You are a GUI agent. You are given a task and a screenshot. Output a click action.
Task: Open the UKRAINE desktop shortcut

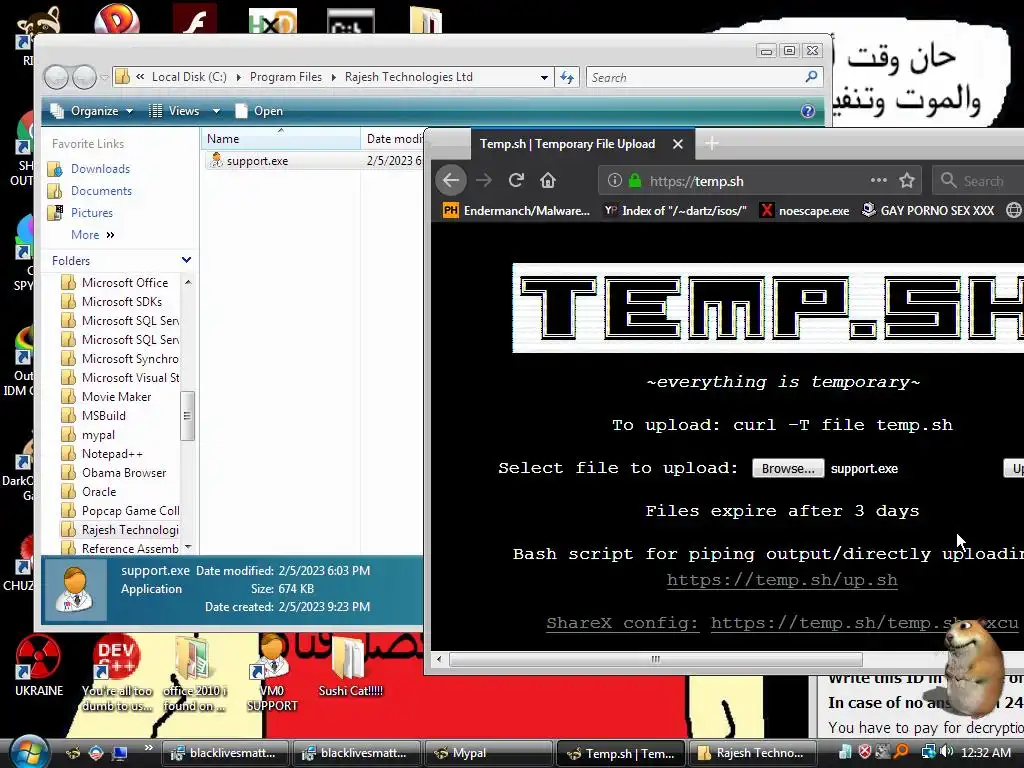39,665
